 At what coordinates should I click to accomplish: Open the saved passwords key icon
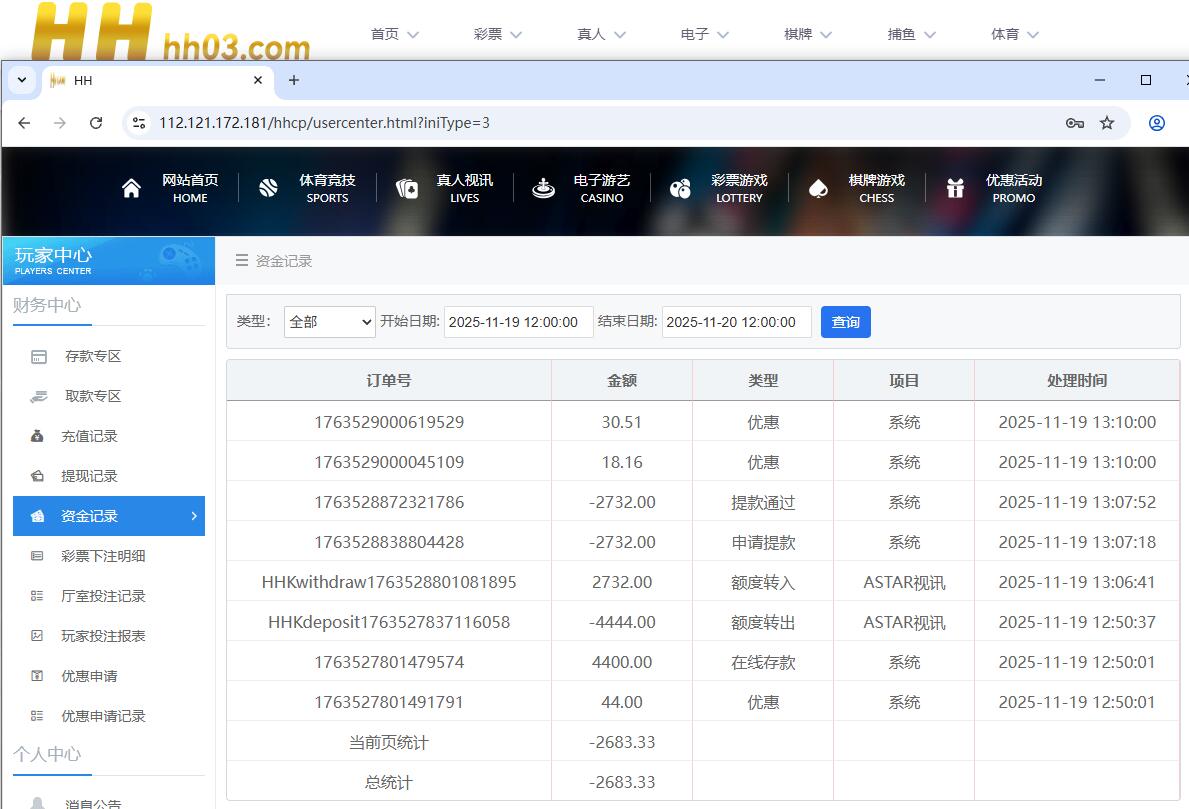[x=1075, y=123]
